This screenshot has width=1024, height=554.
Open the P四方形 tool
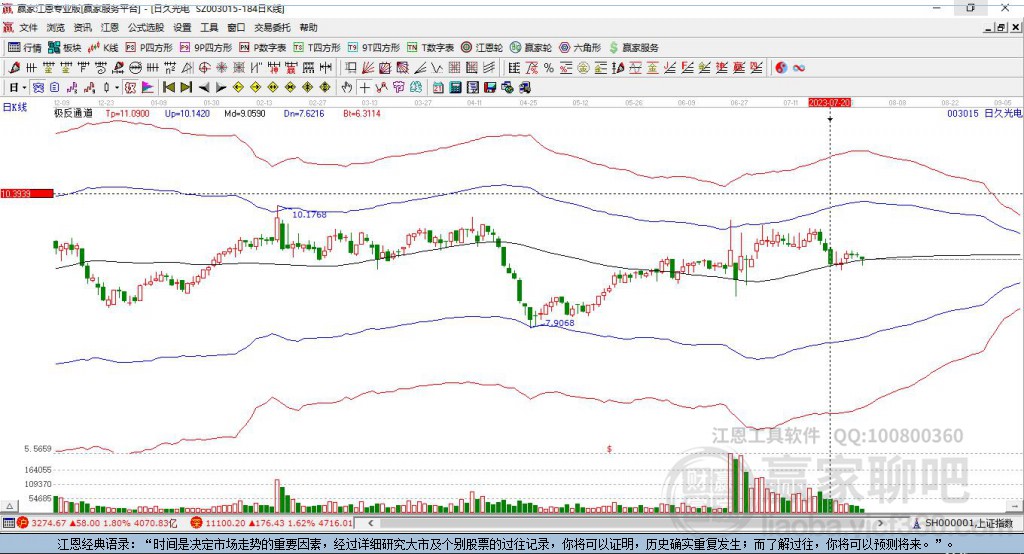(x=149, y=48)
